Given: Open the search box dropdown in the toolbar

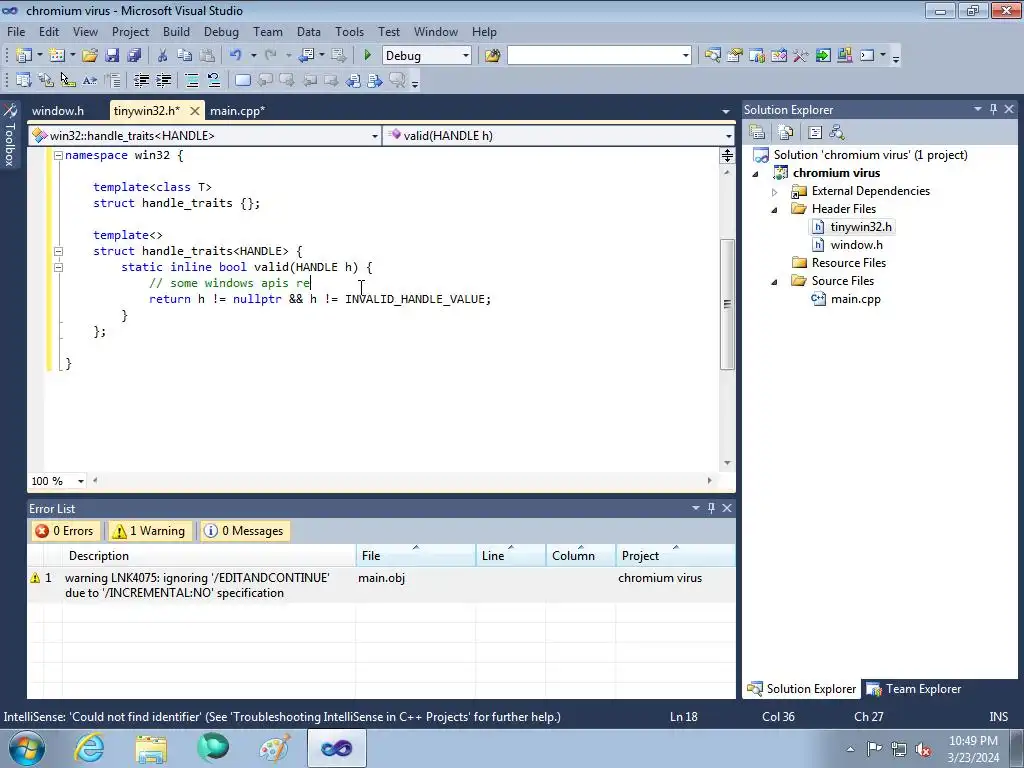Looking at the screenshot, I should pyautogui.click(x=686, y=56).
